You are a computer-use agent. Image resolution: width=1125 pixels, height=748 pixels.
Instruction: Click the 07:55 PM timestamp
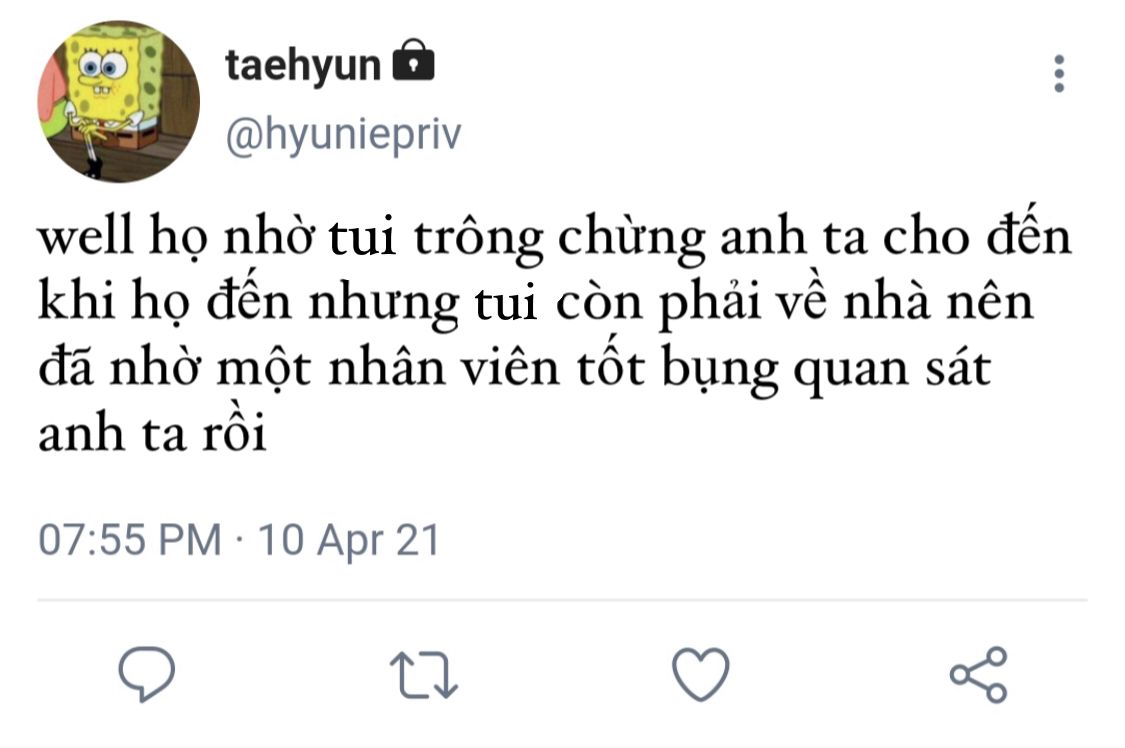[130, 540]
